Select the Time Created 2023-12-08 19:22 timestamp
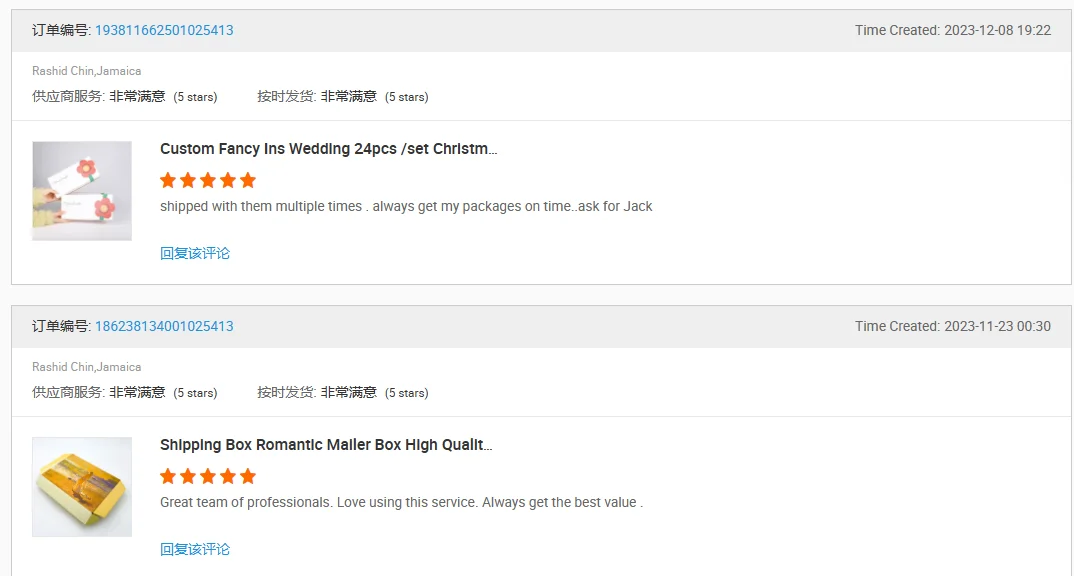1074x576 pixels. coord(952,30)
